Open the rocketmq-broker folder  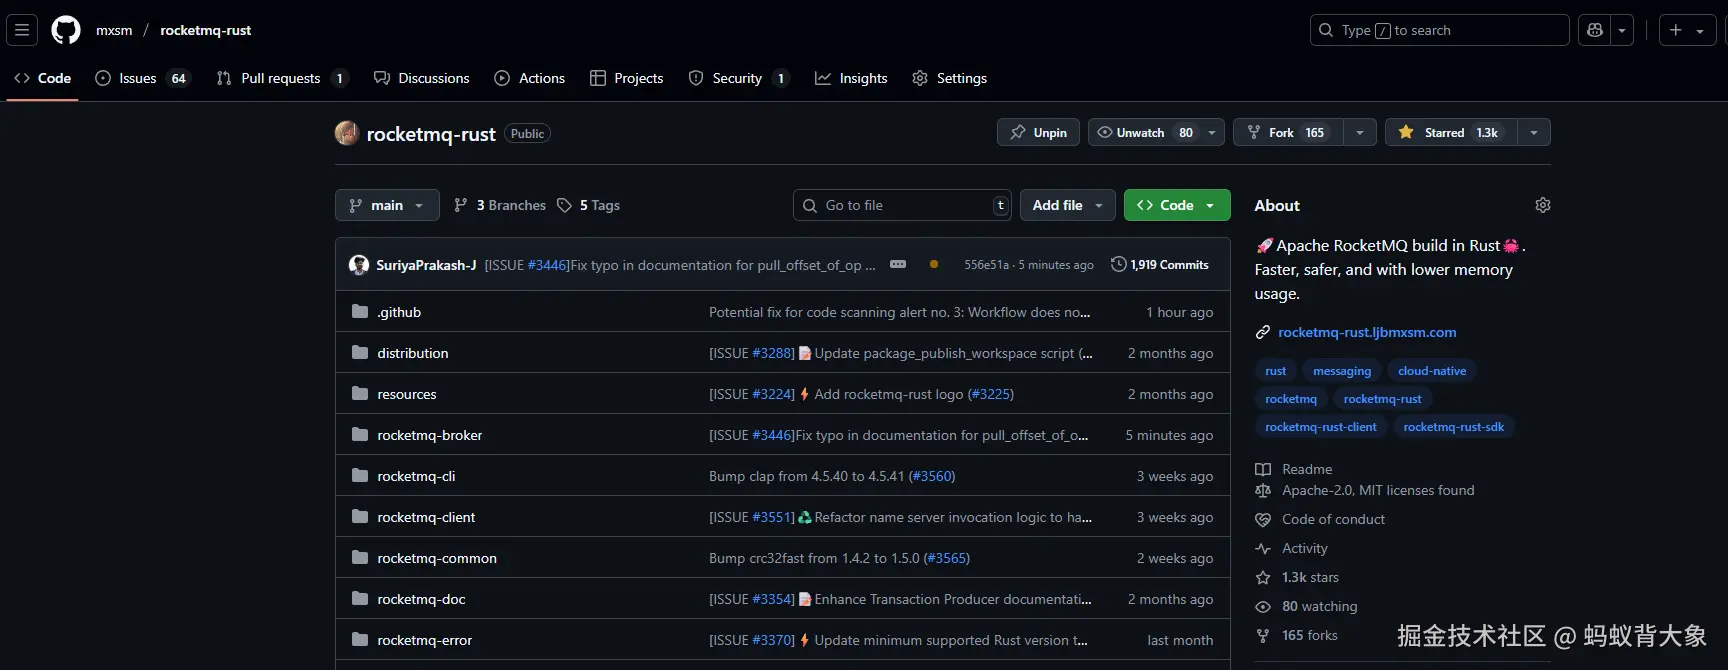(x=430, y=435)
